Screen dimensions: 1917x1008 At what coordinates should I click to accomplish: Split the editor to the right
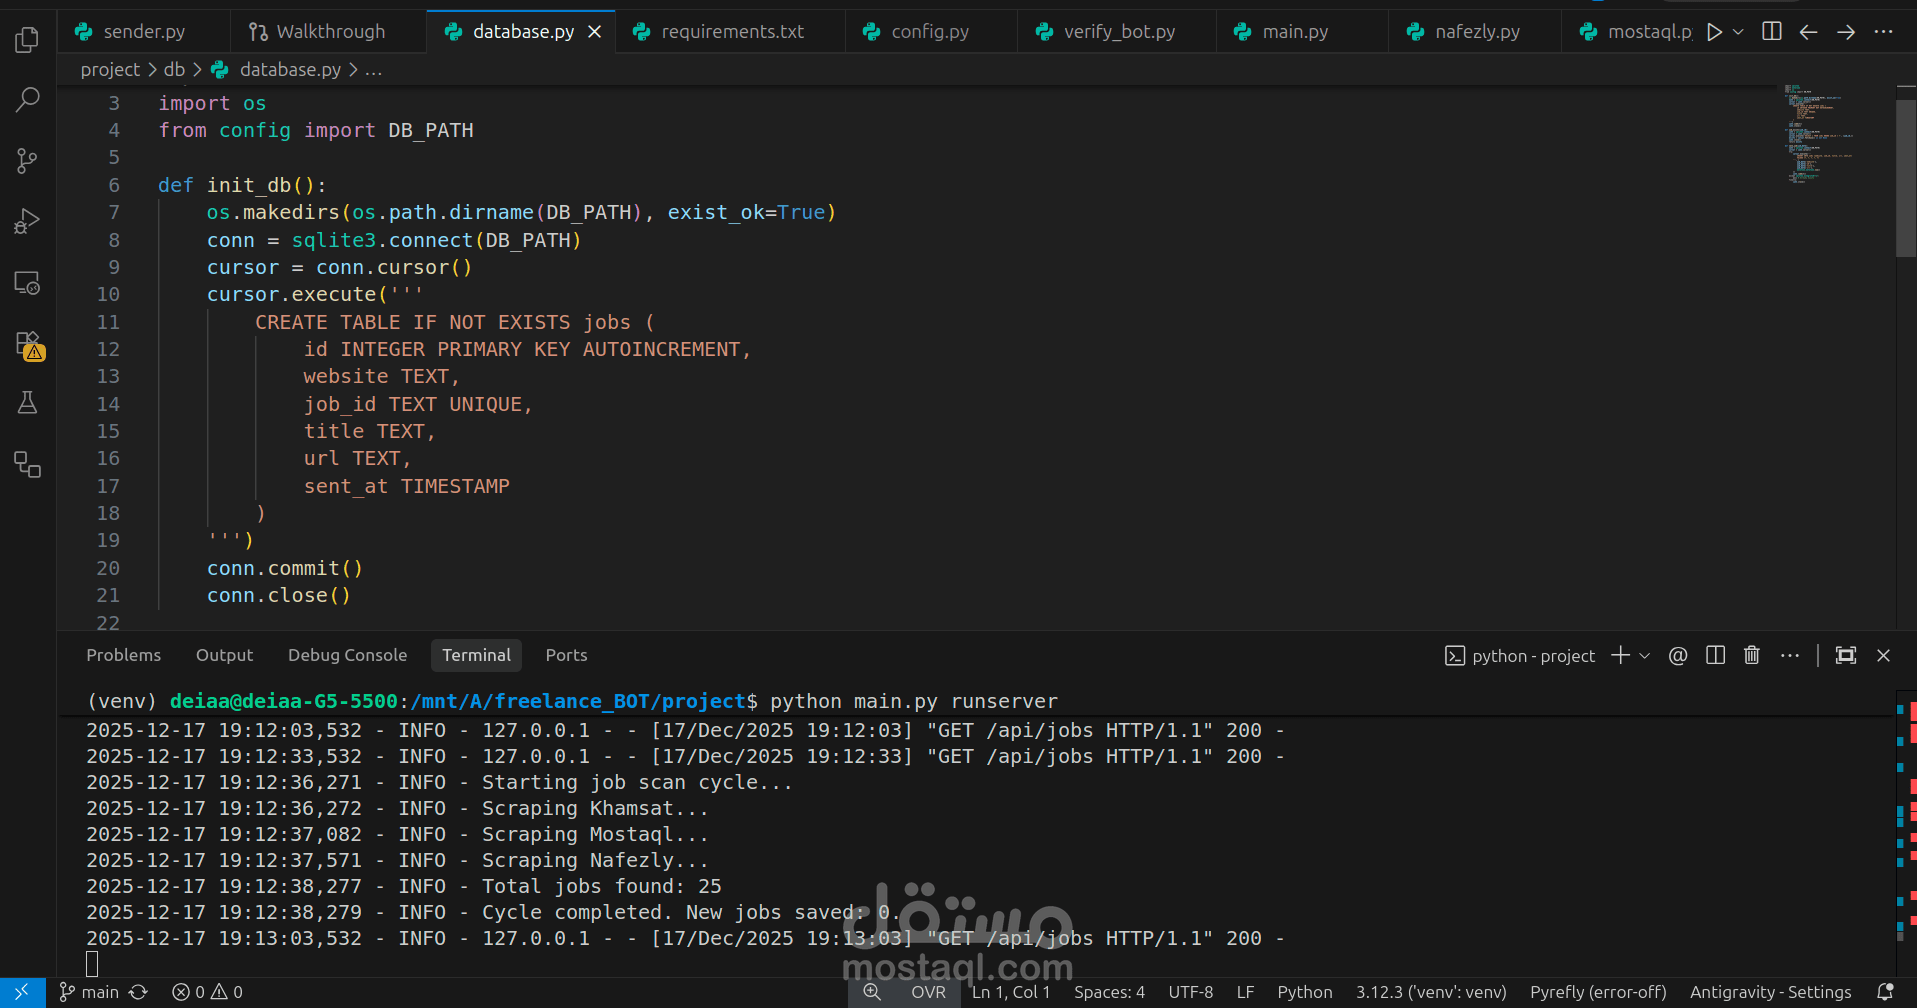pyautogui.click(x=1772, y=32)
